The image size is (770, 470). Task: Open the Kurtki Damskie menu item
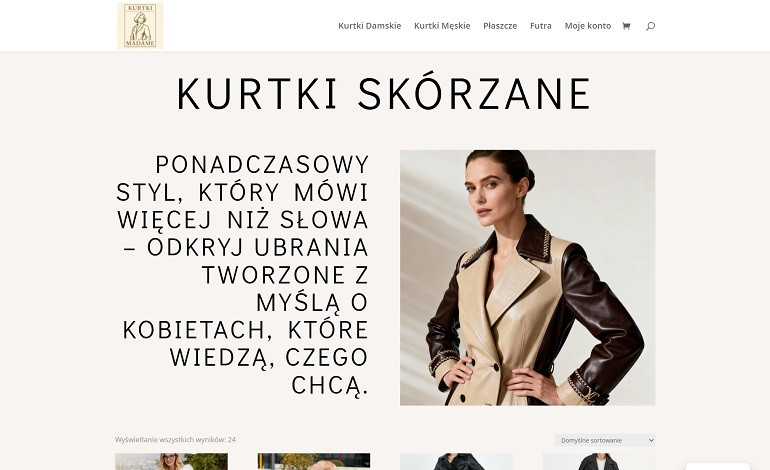[369, 26]
